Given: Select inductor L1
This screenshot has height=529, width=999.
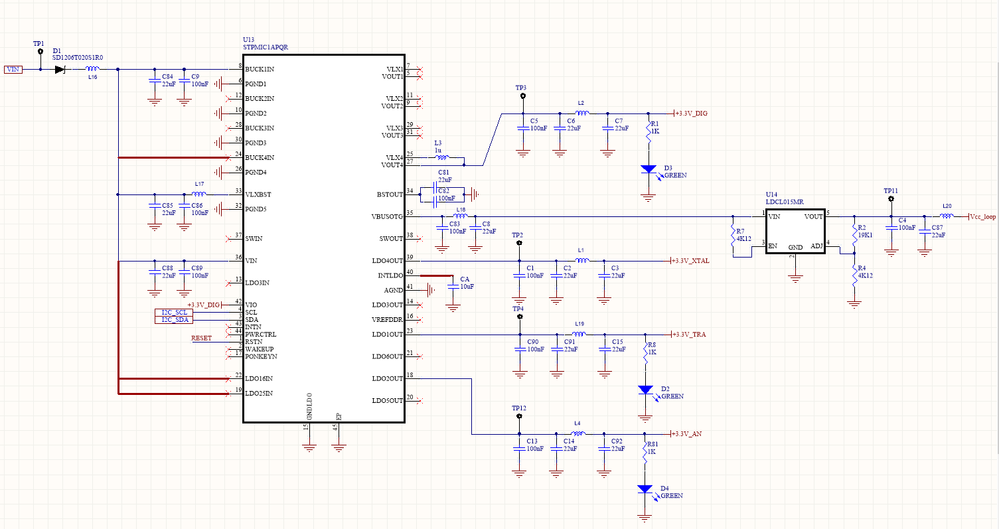Looking at the screenshot, I should [581, 260].
